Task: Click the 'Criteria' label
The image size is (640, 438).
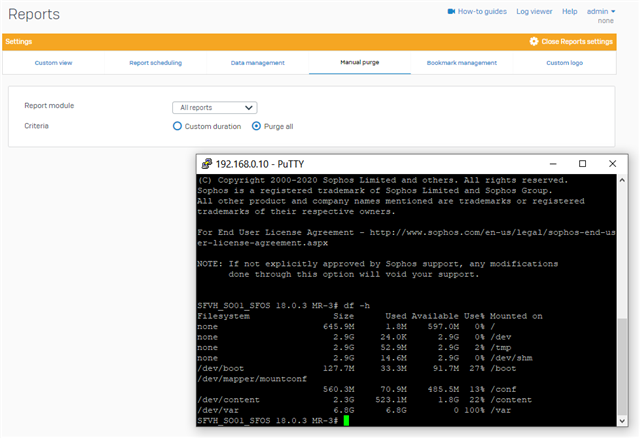Action: (x=36, y=126)
